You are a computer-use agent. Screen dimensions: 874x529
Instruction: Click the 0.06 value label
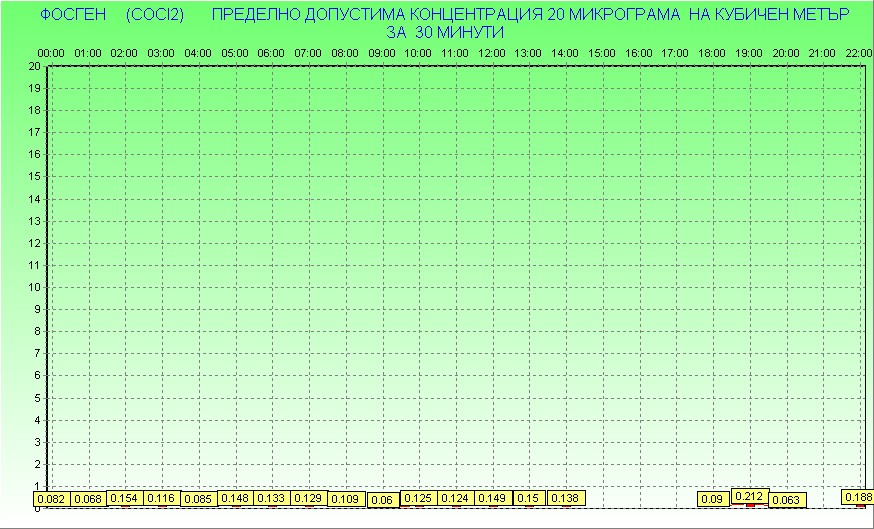coord(383,500)
